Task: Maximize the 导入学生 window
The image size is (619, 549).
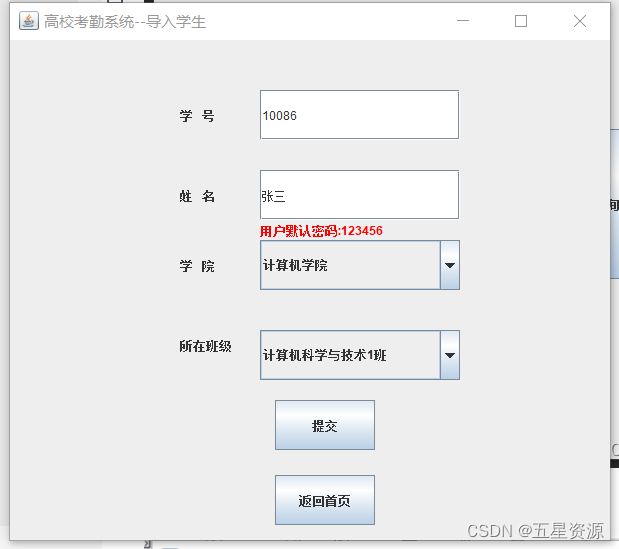Action: (521, 21)
